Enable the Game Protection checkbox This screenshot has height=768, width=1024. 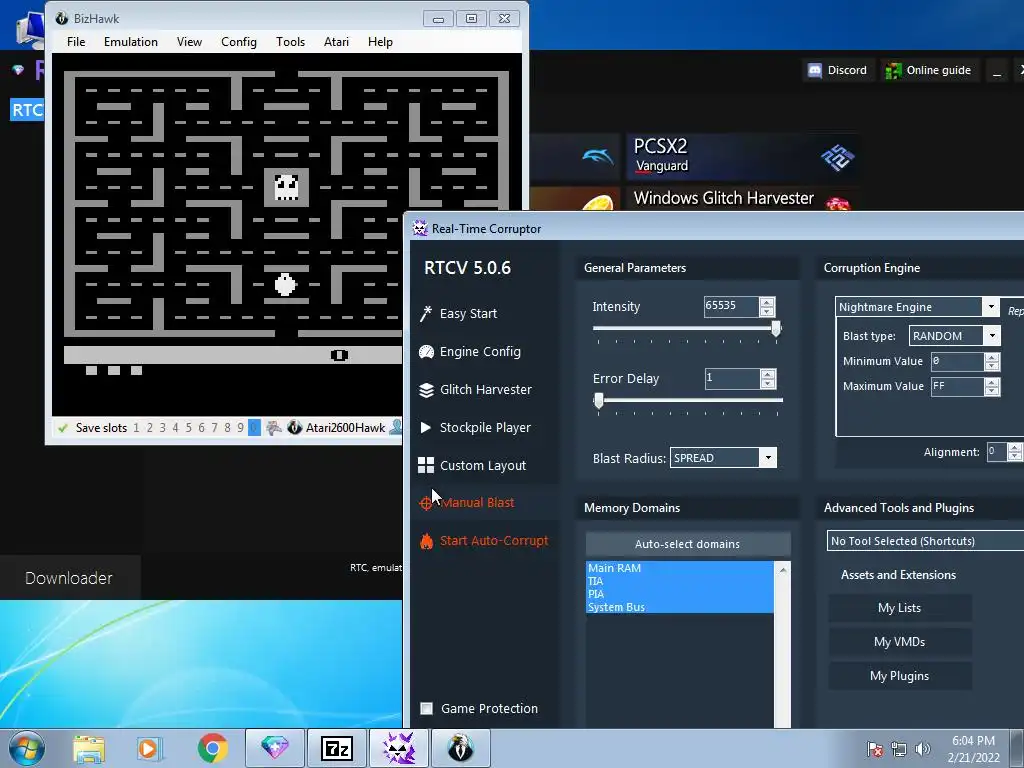pyautogui.click(x=426, y=709)
